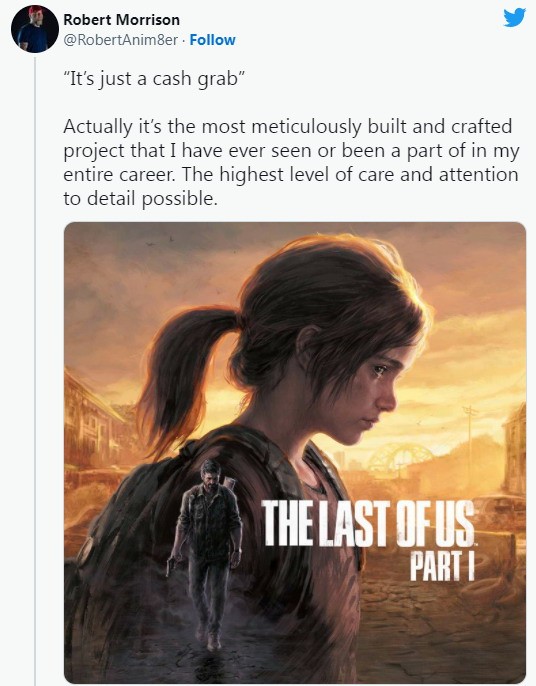
Task: Open the Robert Morrison display name
Action: coord(122,20)
